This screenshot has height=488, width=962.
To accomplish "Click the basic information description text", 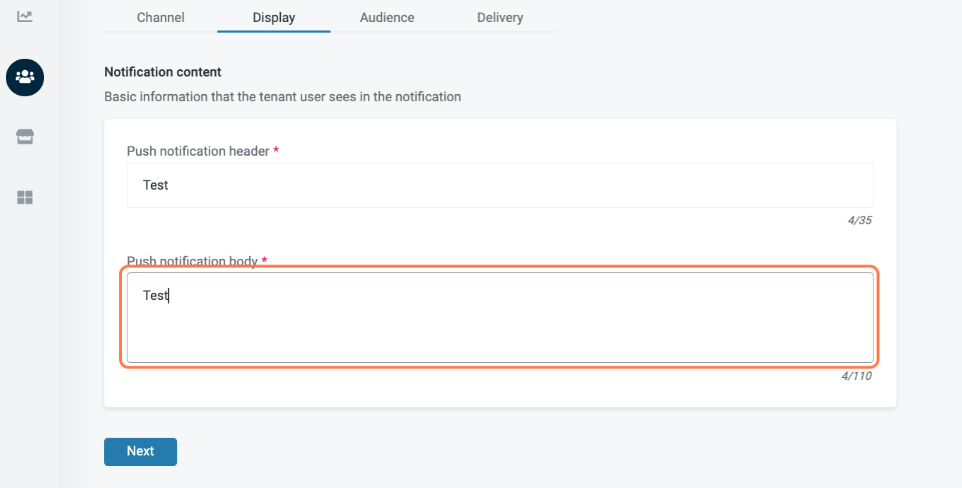I will (282, 97).
